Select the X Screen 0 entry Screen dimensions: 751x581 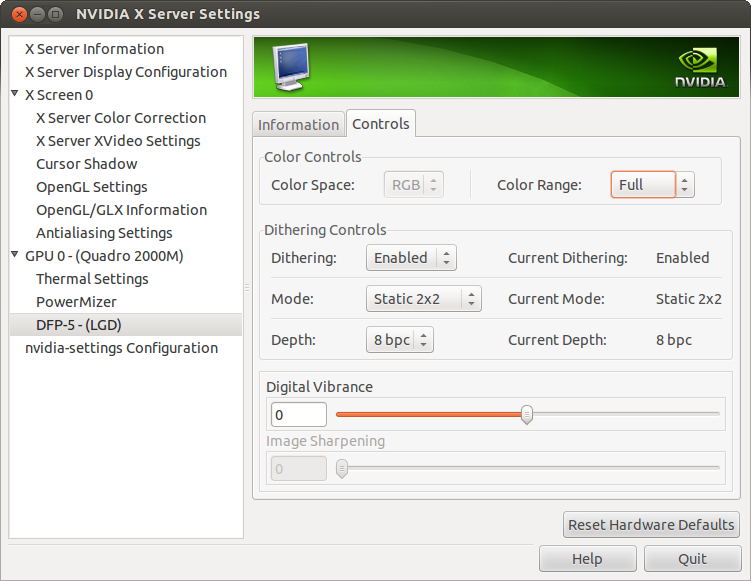(x=59, y=95)
